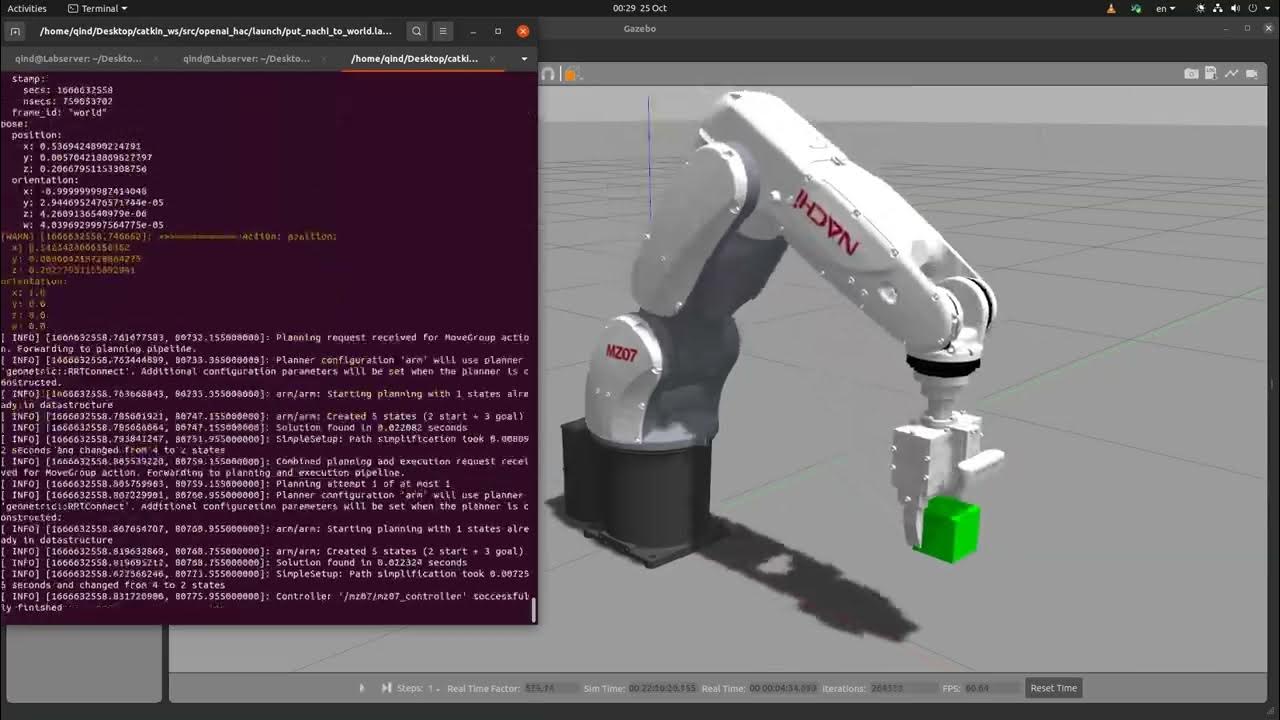
Task: Click the Sim Time value field
Action: tap(661, 688)
